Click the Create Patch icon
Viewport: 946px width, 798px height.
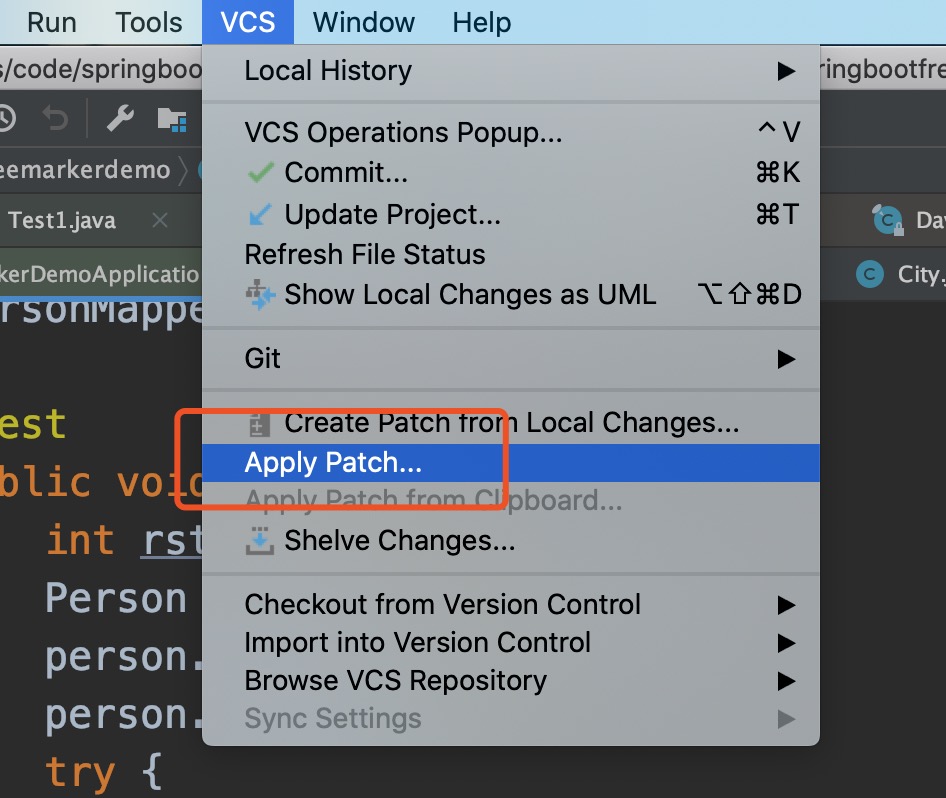point(260,423)
